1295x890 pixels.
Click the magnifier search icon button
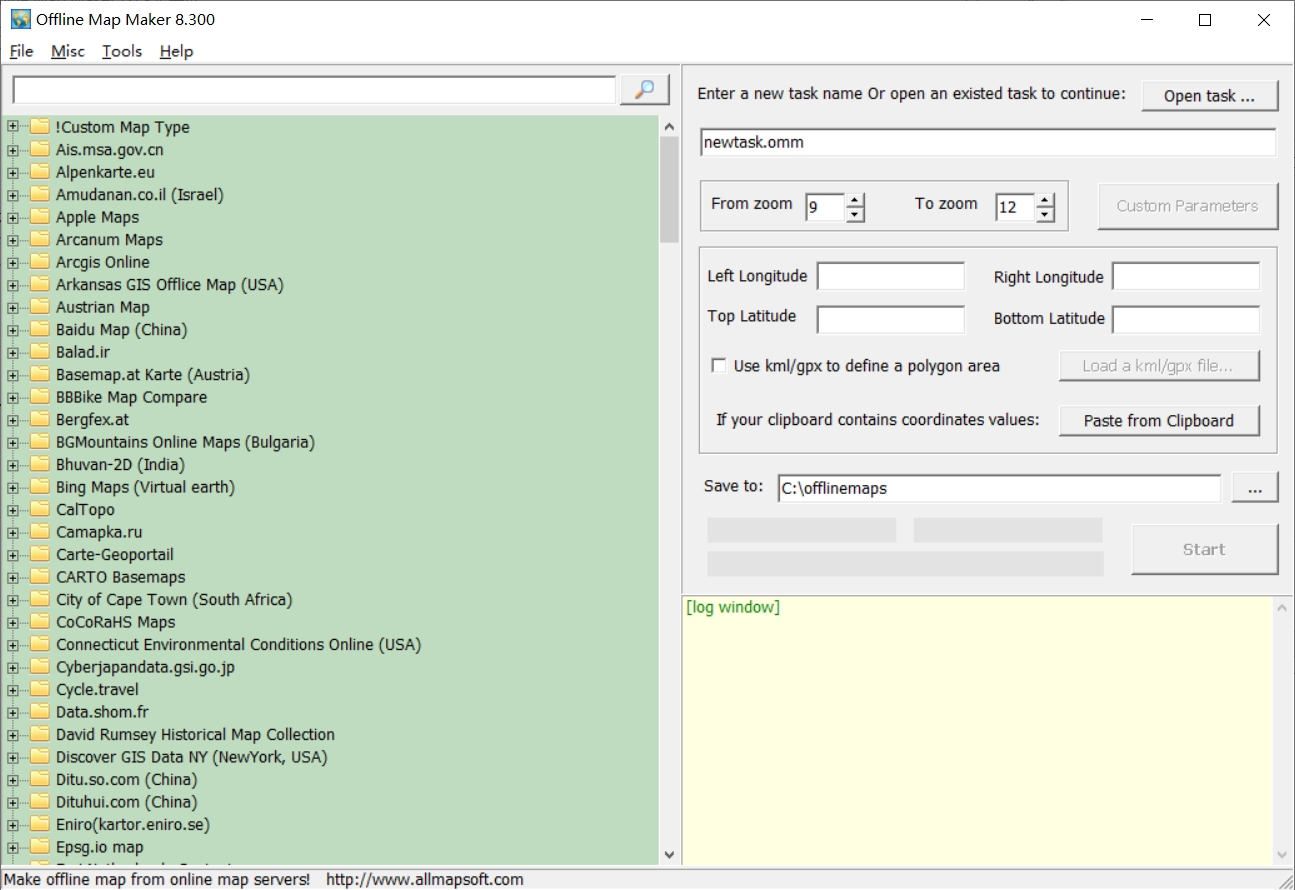click(645, 90)
